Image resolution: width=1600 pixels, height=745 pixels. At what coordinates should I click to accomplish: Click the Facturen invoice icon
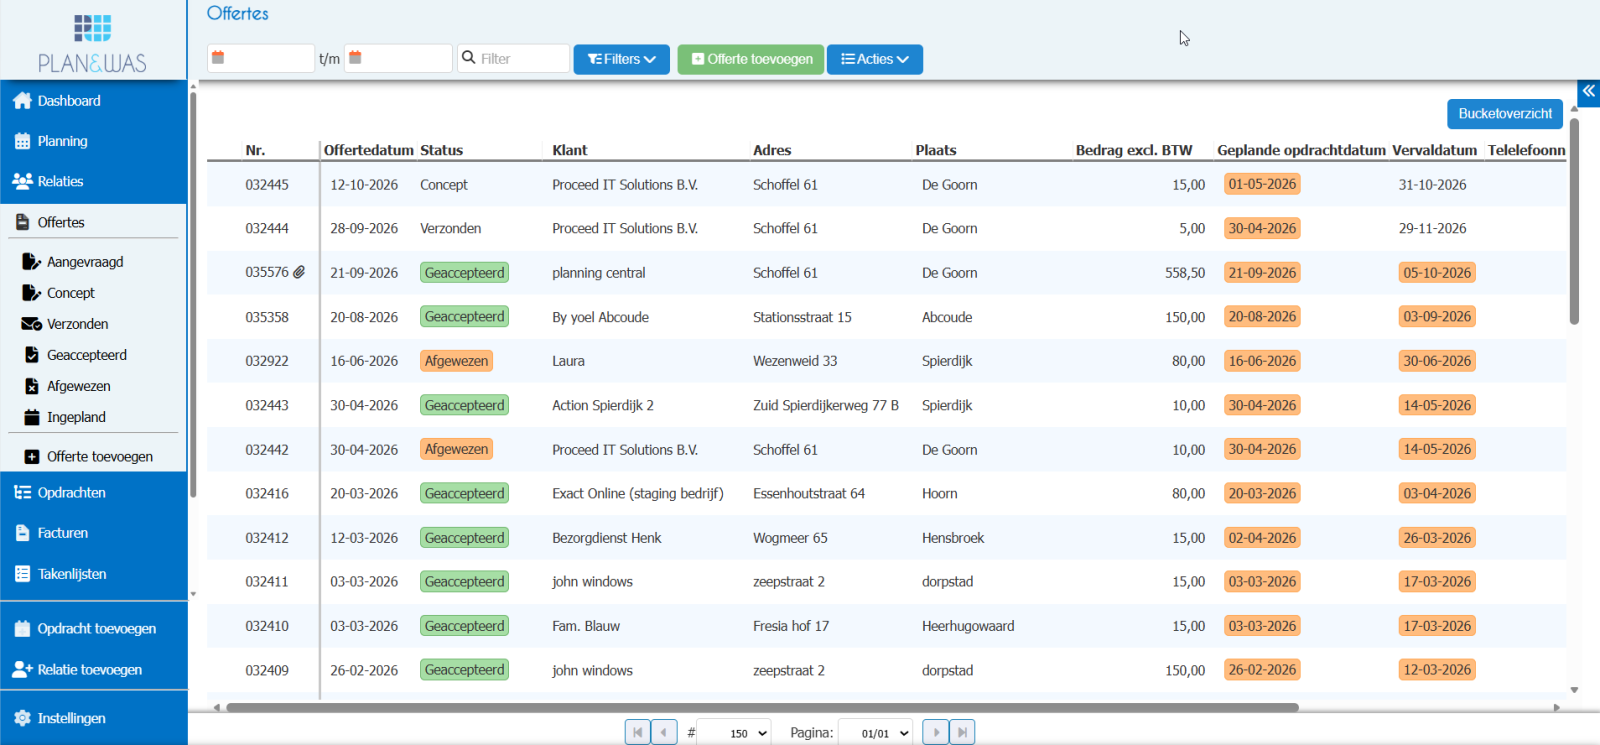(x=22, y=533)
